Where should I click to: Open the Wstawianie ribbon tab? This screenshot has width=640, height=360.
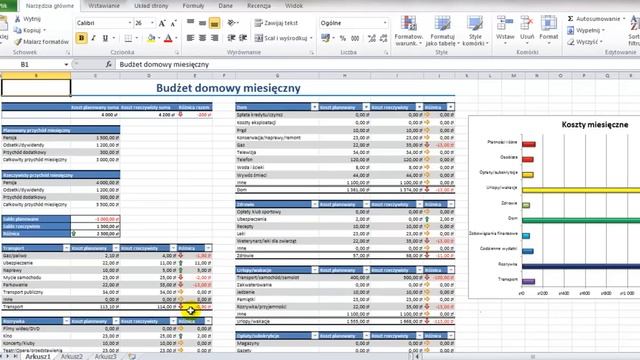[104, 6]
